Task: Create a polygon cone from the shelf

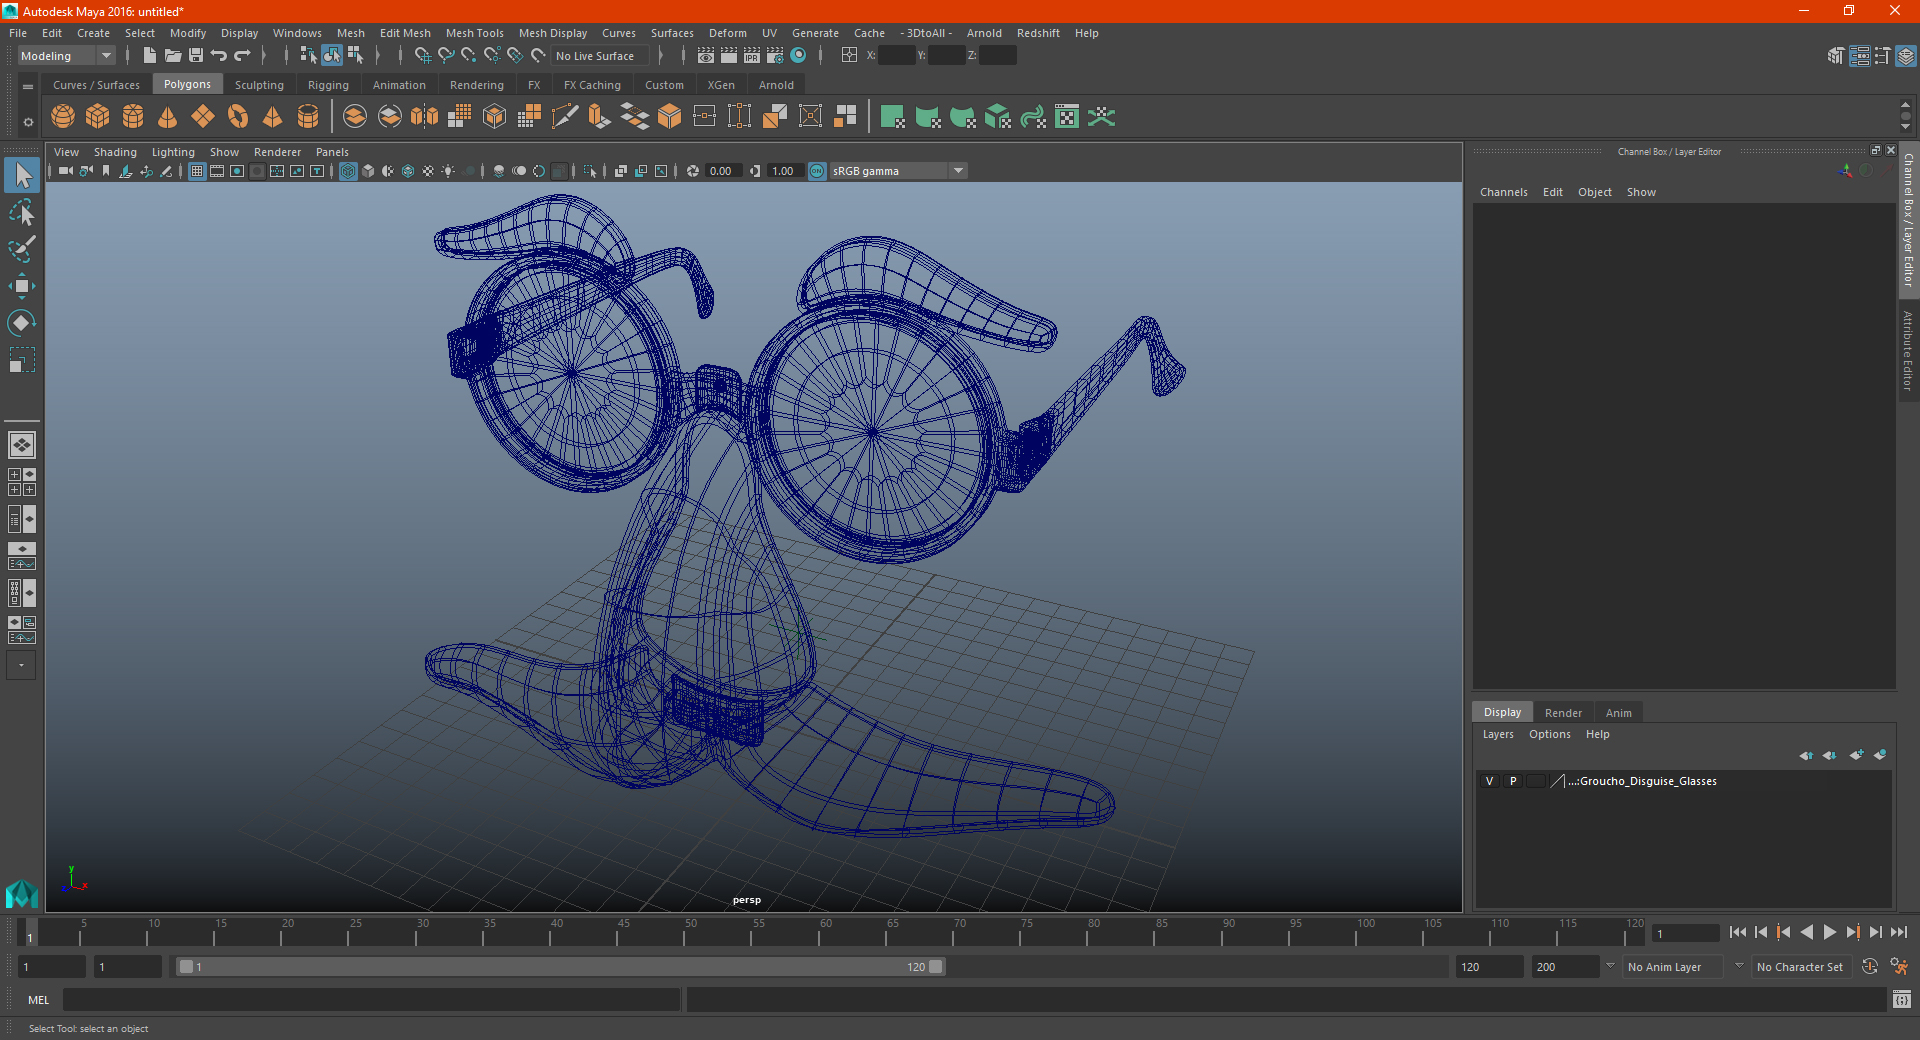Action: (168, 117)
